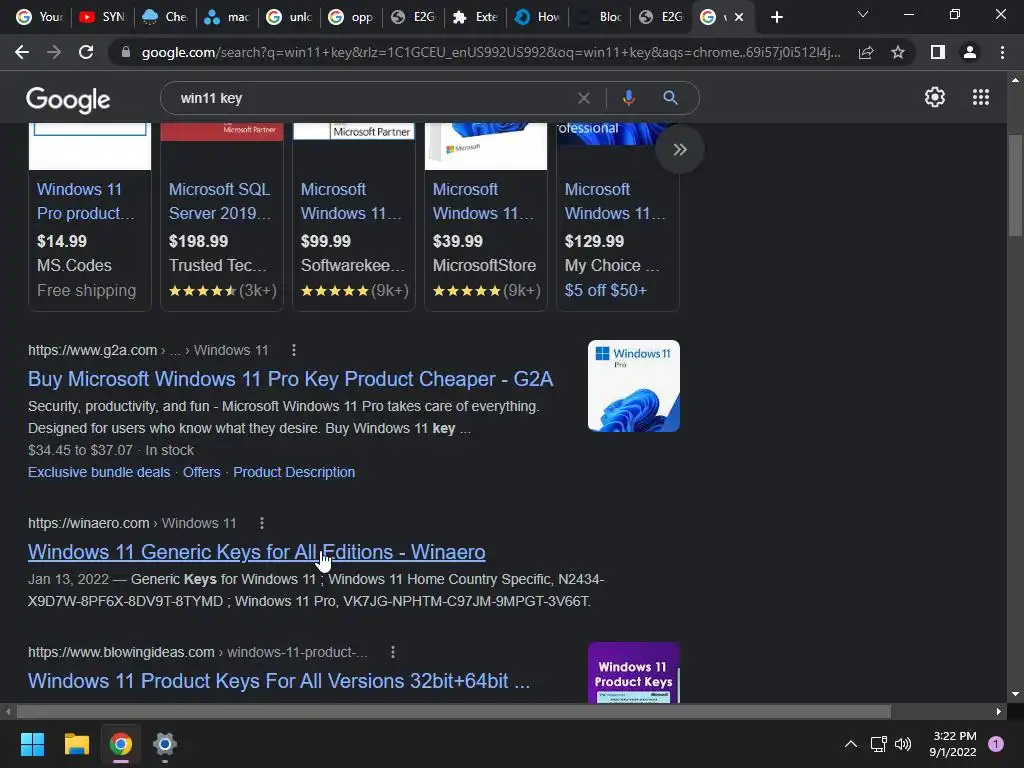This screenshot has height=768, width=1024.
Task: Open the Google apps grid
Action: coord(980,97)
